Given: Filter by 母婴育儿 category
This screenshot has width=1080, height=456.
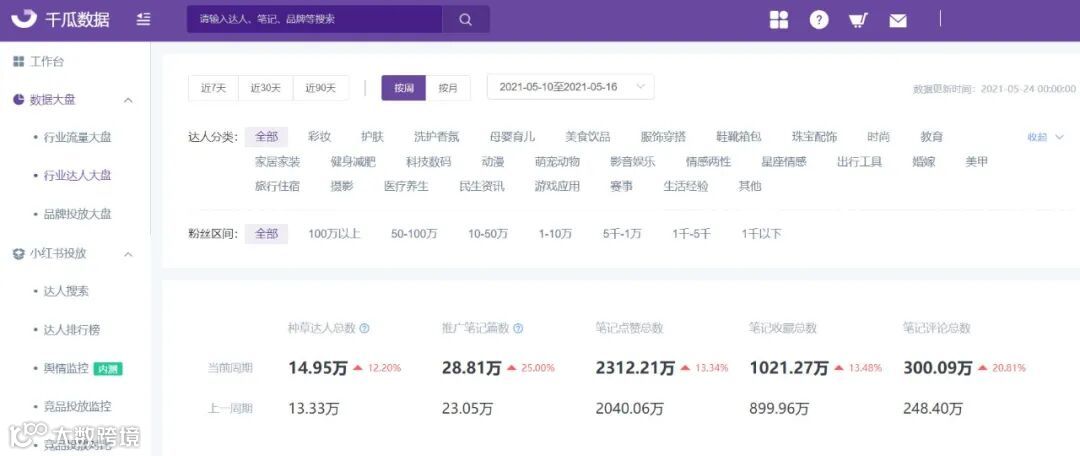Looking at the screenshot, I should (x=512, y=137).
